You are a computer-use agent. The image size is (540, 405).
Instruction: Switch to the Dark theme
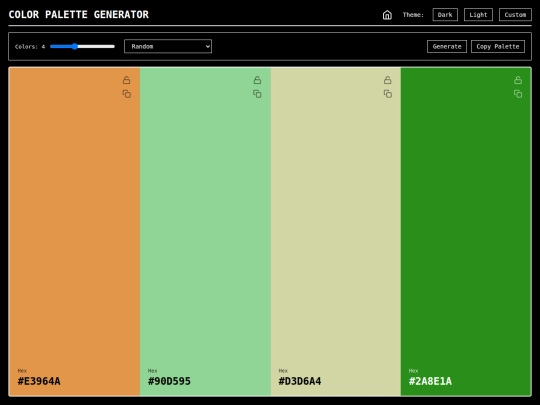445,15
